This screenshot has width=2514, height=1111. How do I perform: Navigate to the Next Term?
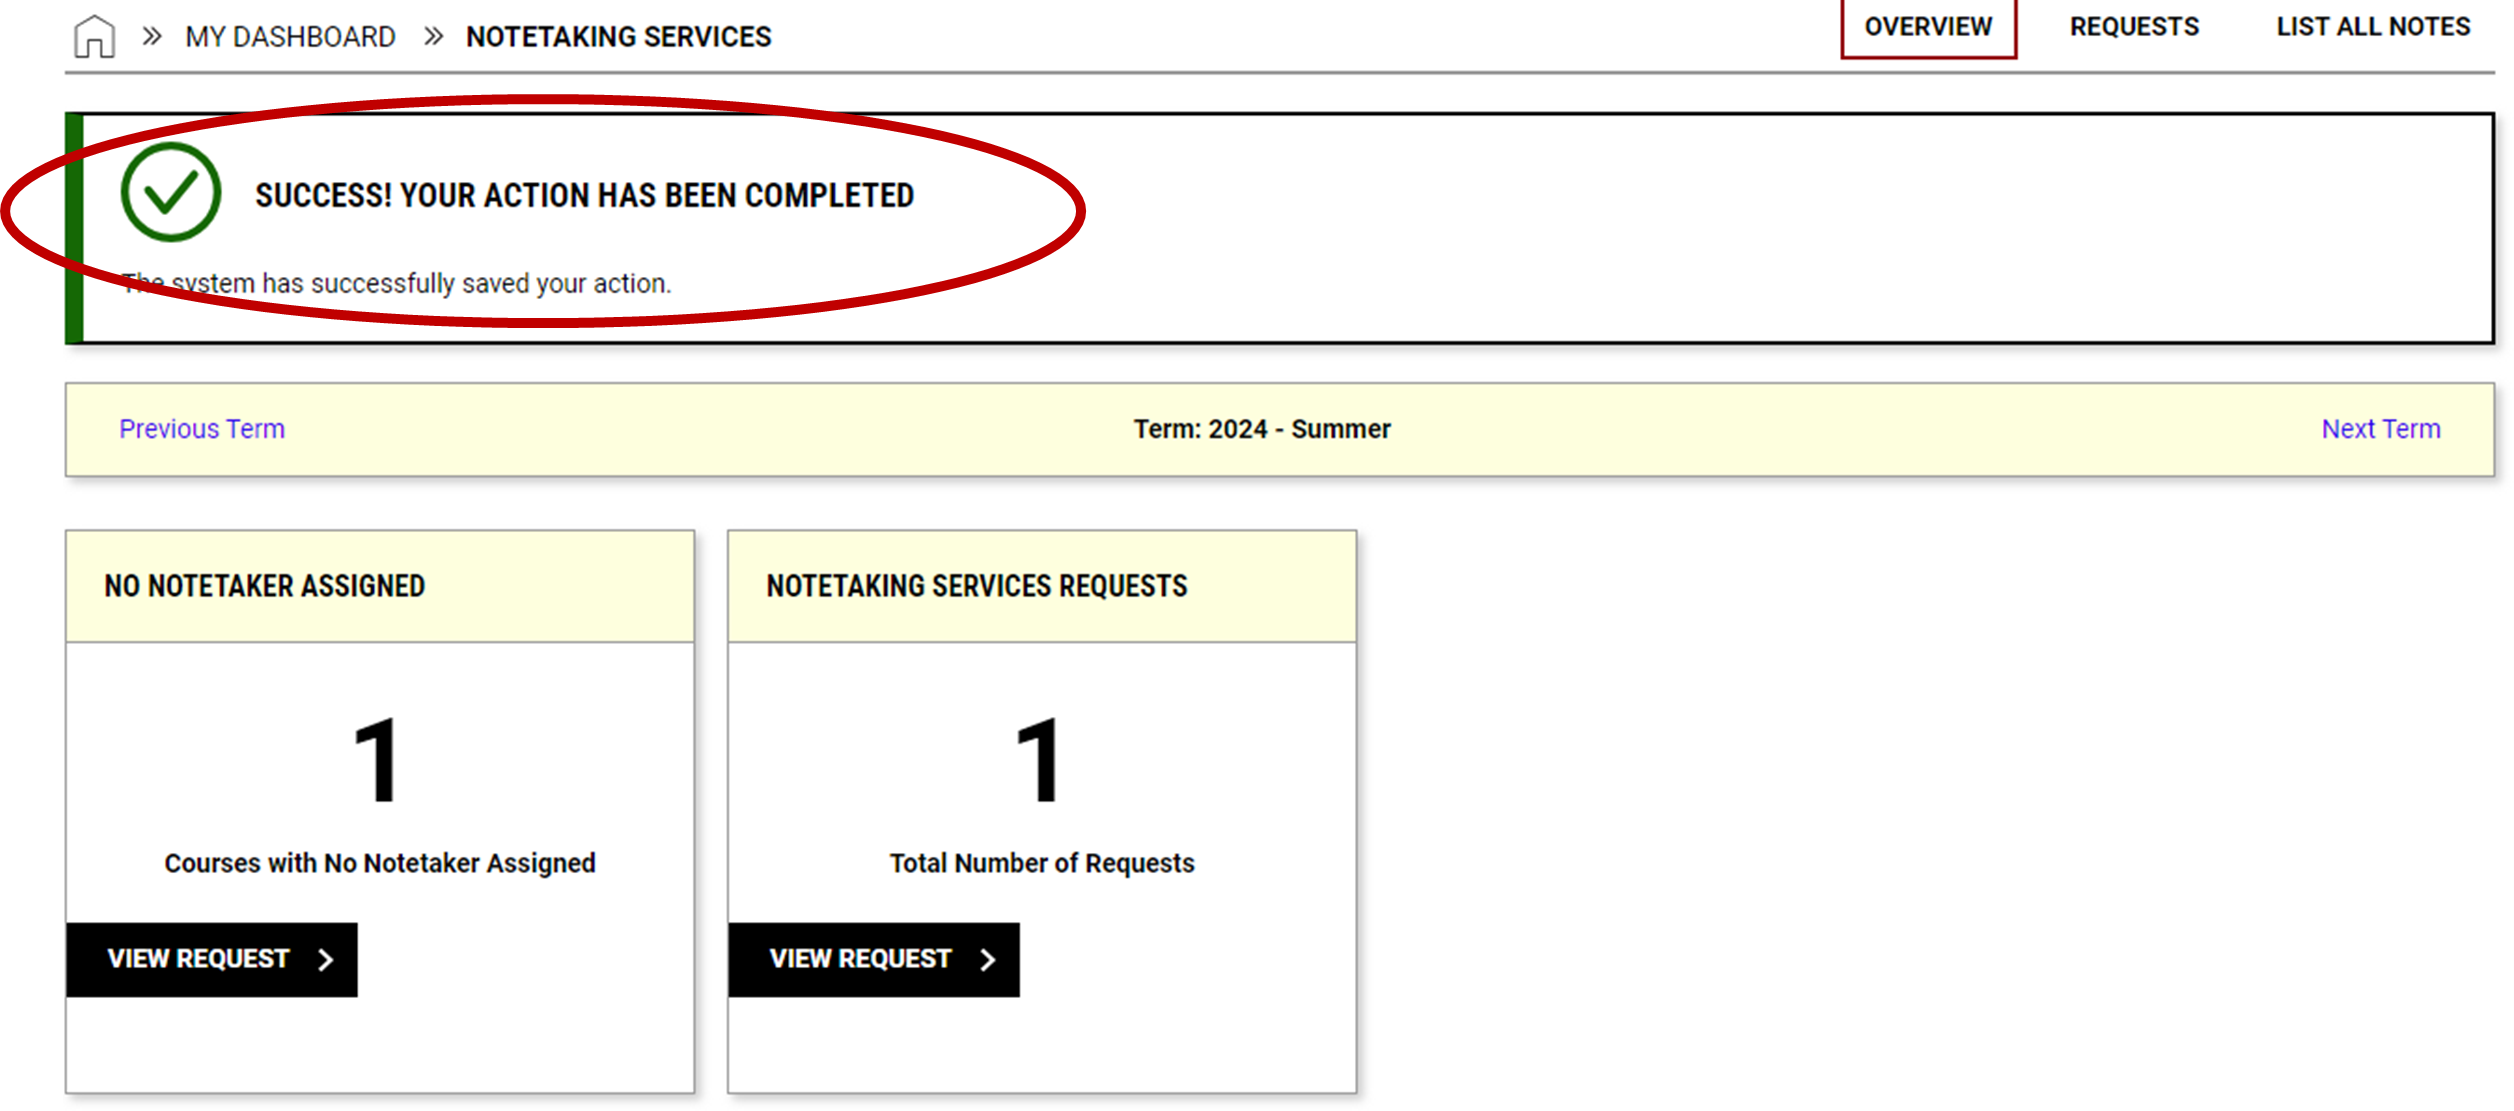click(2381, 428)
